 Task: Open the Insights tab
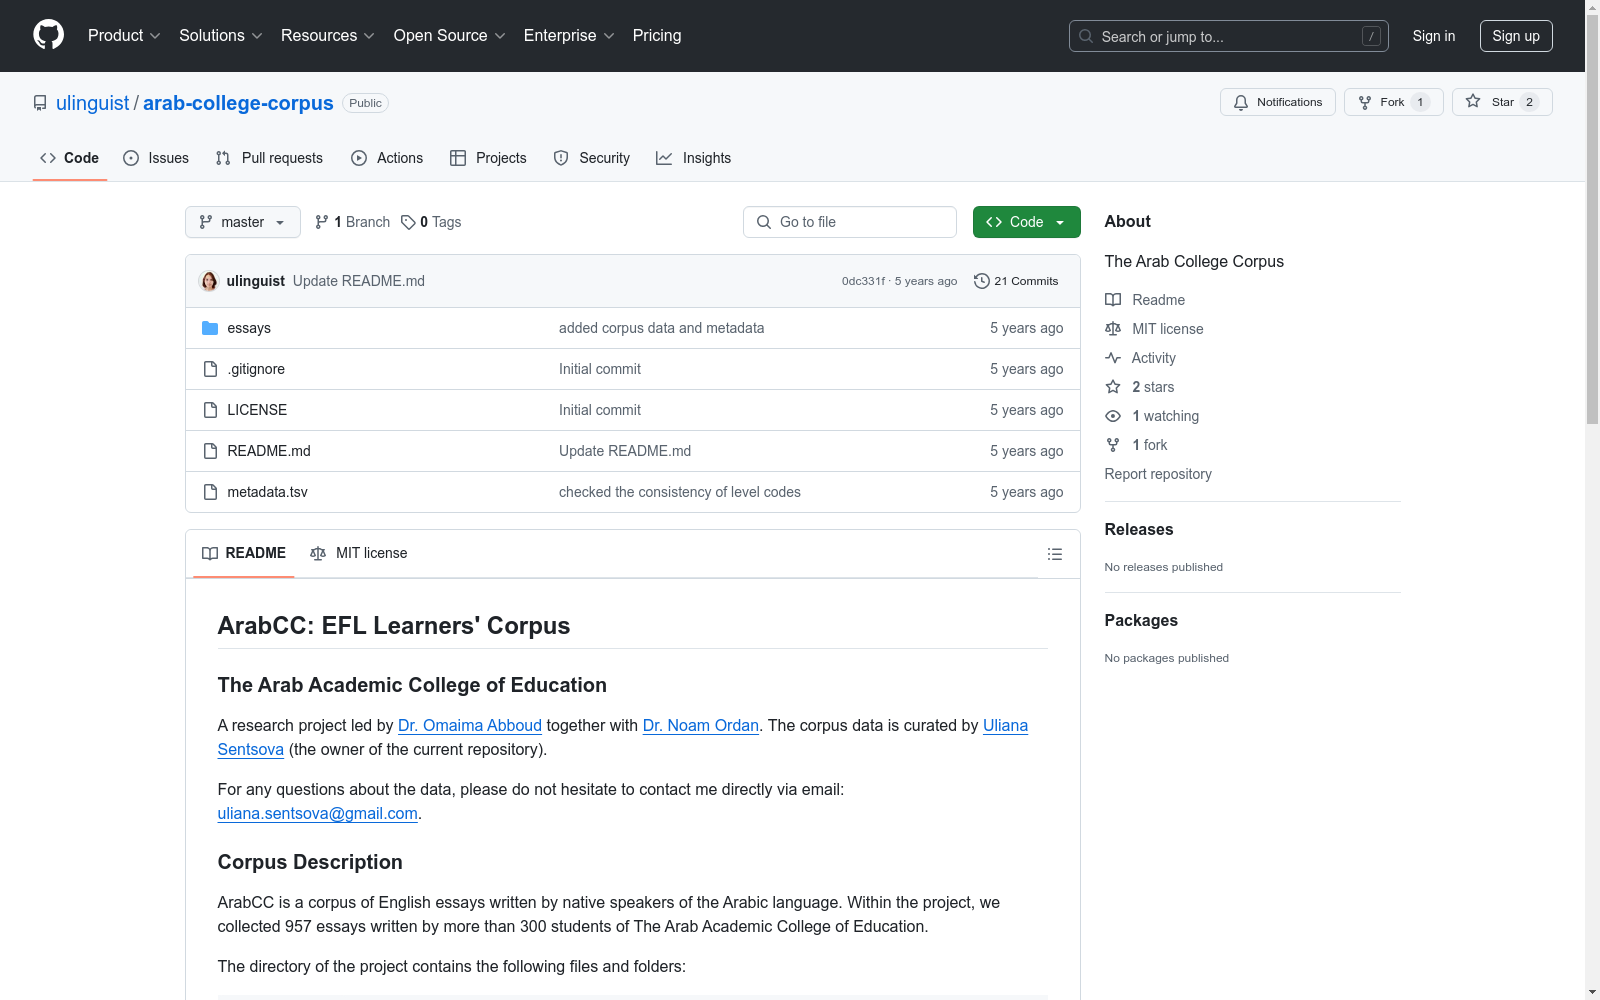[x=694, y=158]
